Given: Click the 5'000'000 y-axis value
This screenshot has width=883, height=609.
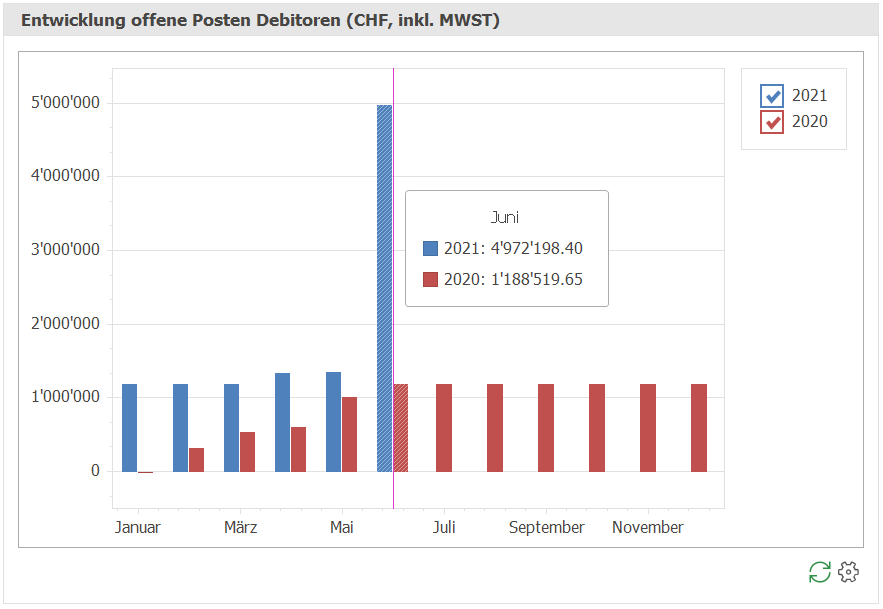Looking at the screenshot, I should click(x=65, y=103).
